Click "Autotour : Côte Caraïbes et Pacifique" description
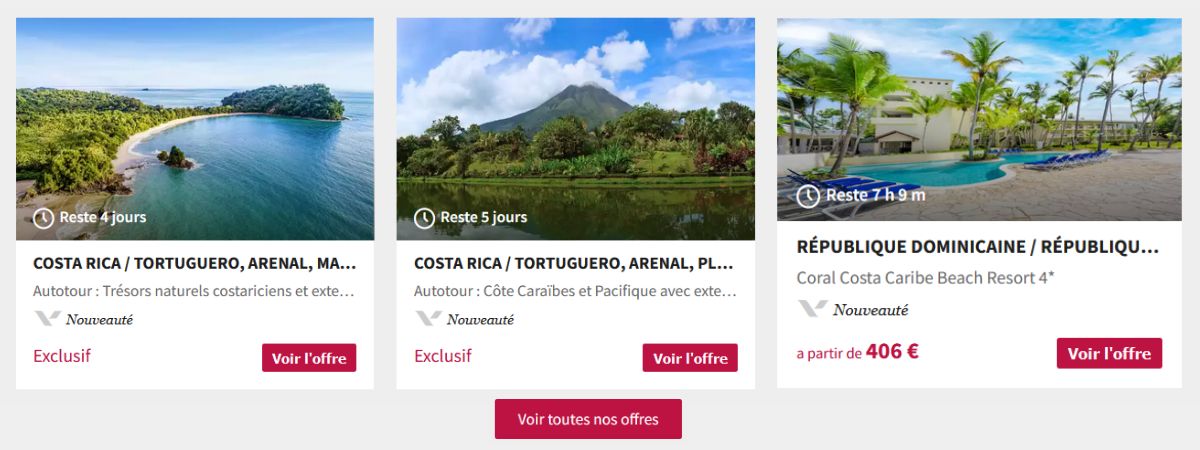The width and height of the screenshot is (1200, 450). click(x=576, y=292)
